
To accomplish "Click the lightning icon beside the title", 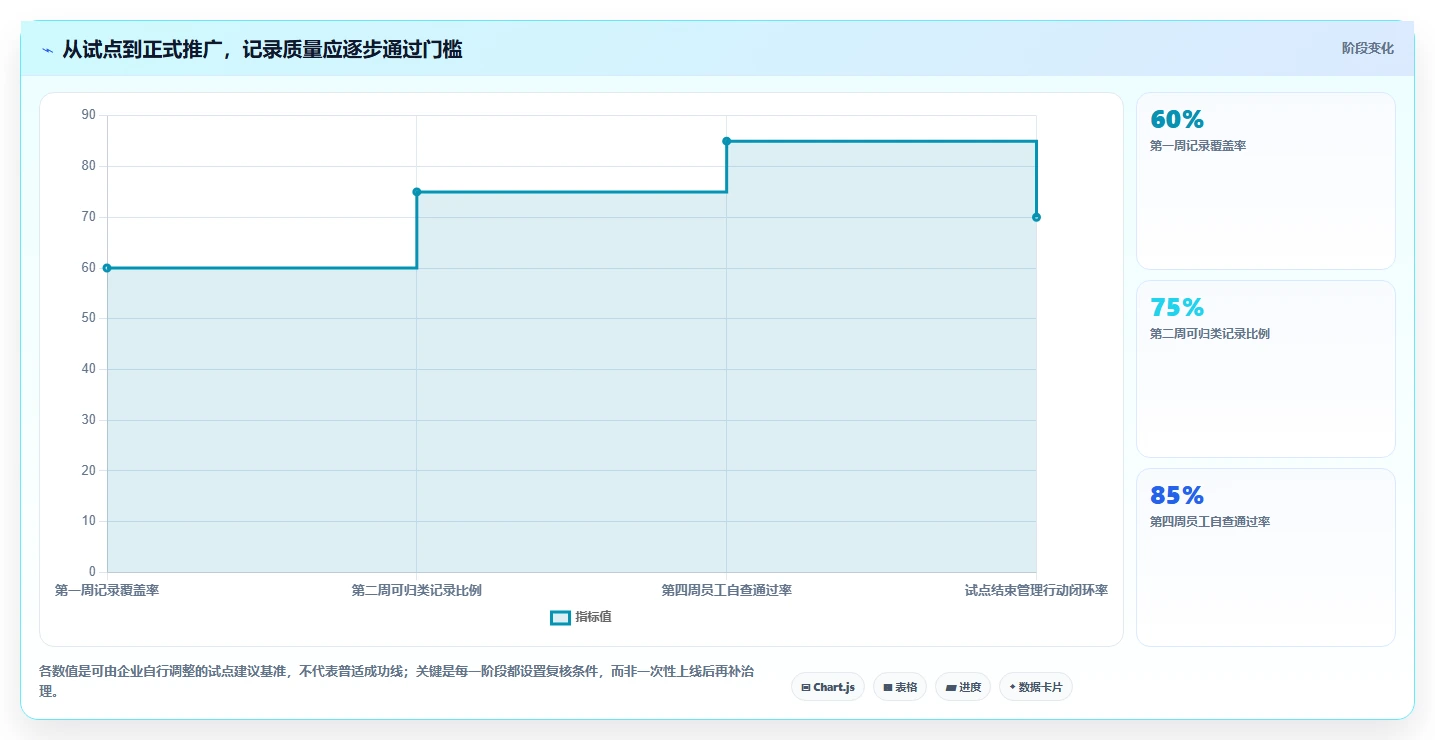I will coord(47,50).
